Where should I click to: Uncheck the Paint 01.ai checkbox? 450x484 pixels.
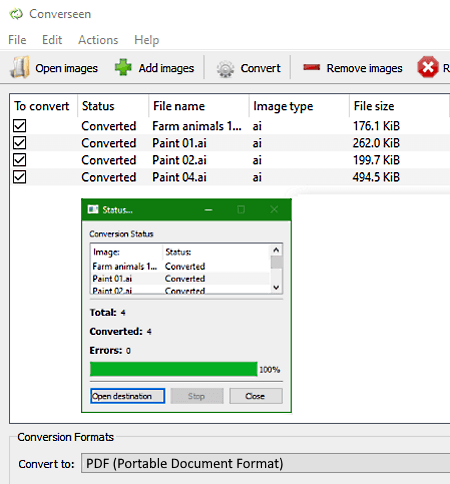tap(20, 143)
